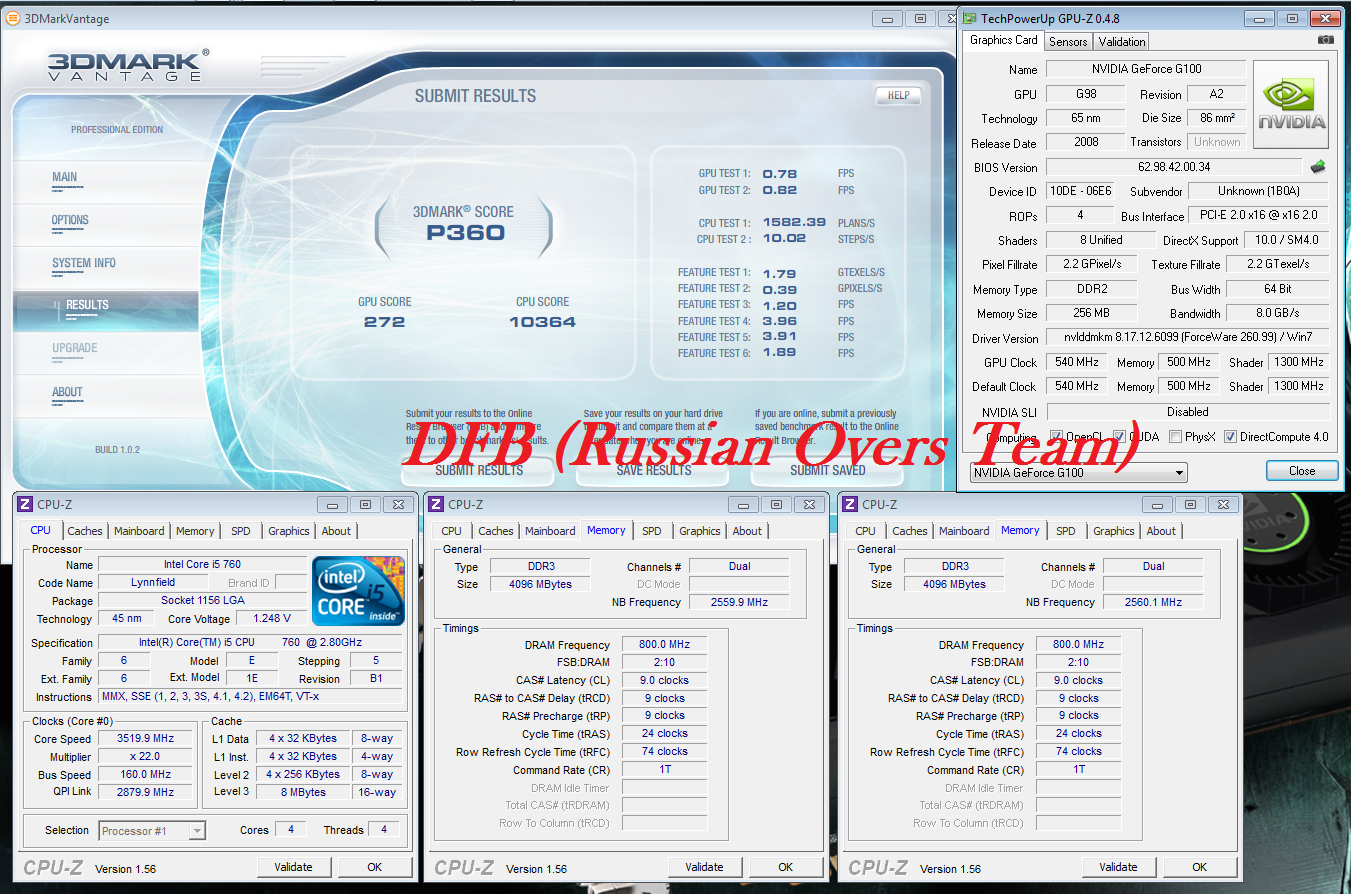Click the QPI Link value 2879.9 MHz
The image size is (1351, 894).
coord(146,792)
